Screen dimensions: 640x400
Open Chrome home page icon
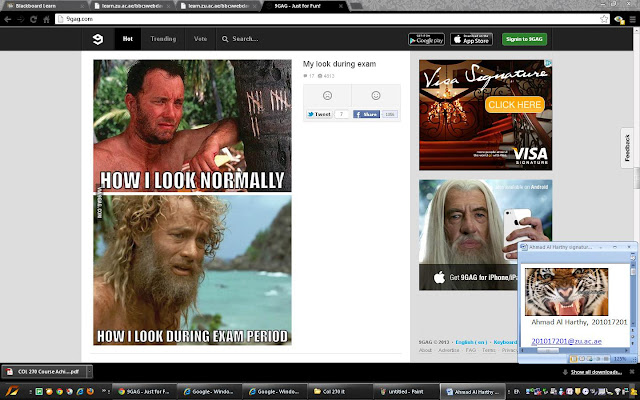point(47,19)
